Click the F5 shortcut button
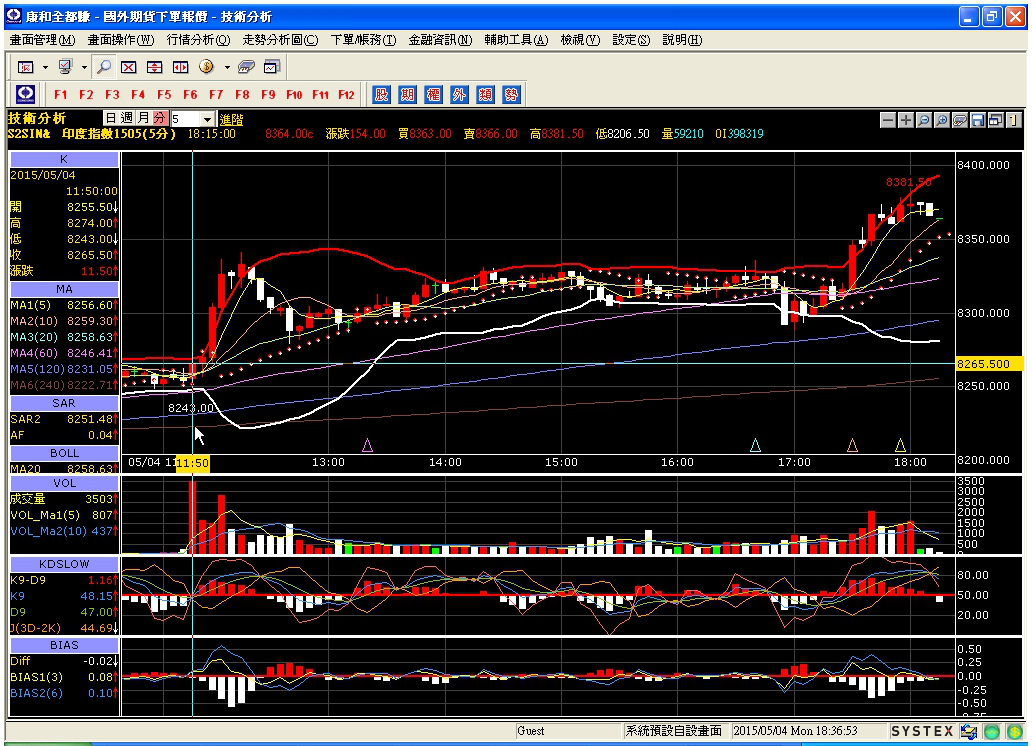Screen dimensions: 1032x746 pos(164,94)
